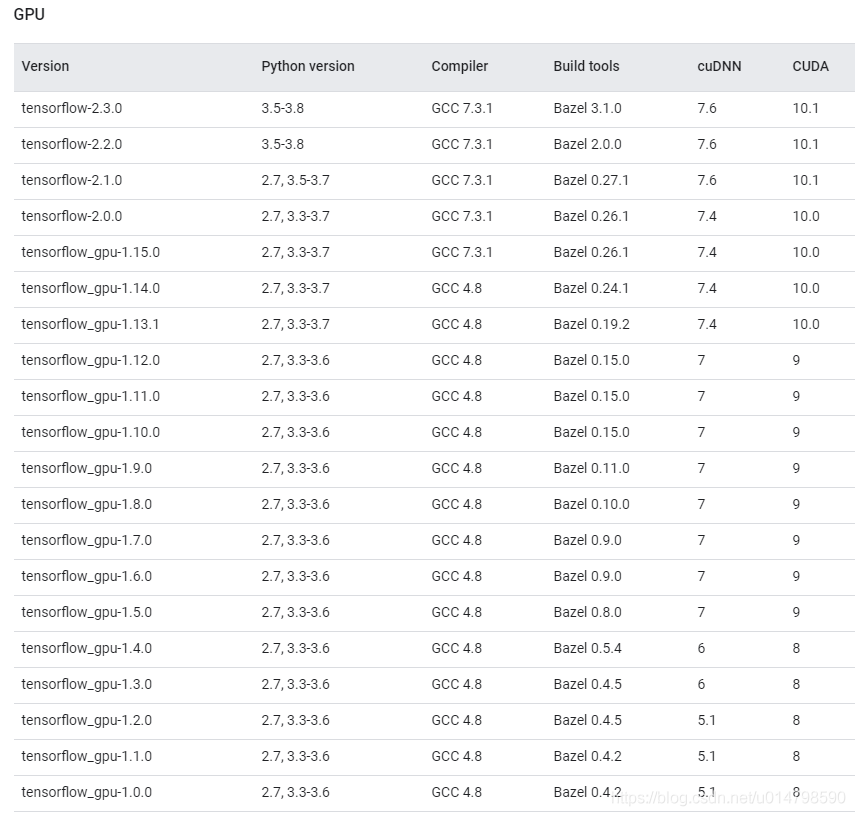Click the GPU heading above the table
The height and width of the screenshot is (816, 855).
[x=29, y=14]
